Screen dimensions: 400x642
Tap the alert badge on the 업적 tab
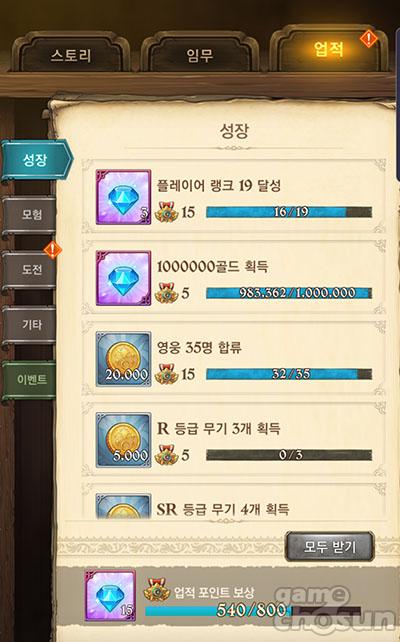[x=369, y=39]
